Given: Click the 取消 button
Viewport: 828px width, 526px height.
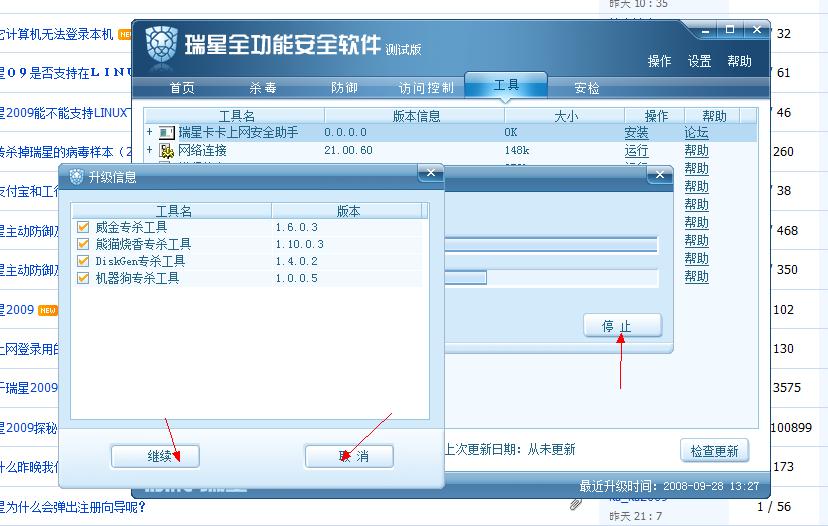Looking at the screenshot, I should click(x=349, y=456).
